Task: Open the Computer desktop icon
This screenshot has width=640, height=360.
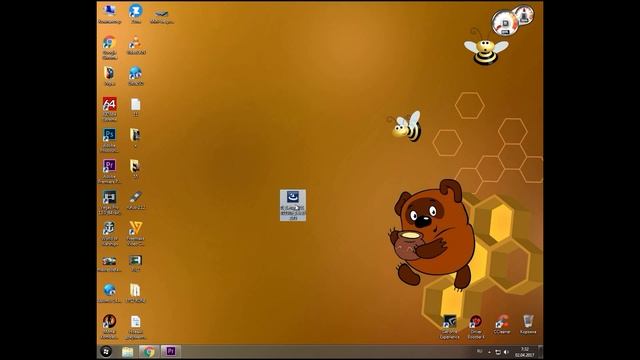Action: coord(109,13)
